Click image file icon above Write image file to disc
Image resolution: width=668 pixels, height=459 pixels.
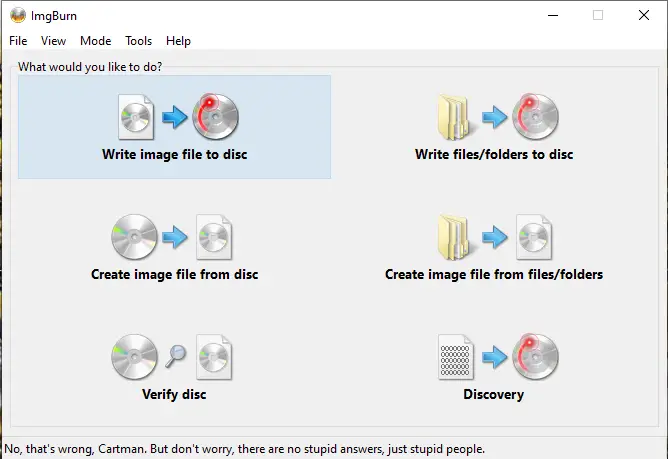coord(136,117)
